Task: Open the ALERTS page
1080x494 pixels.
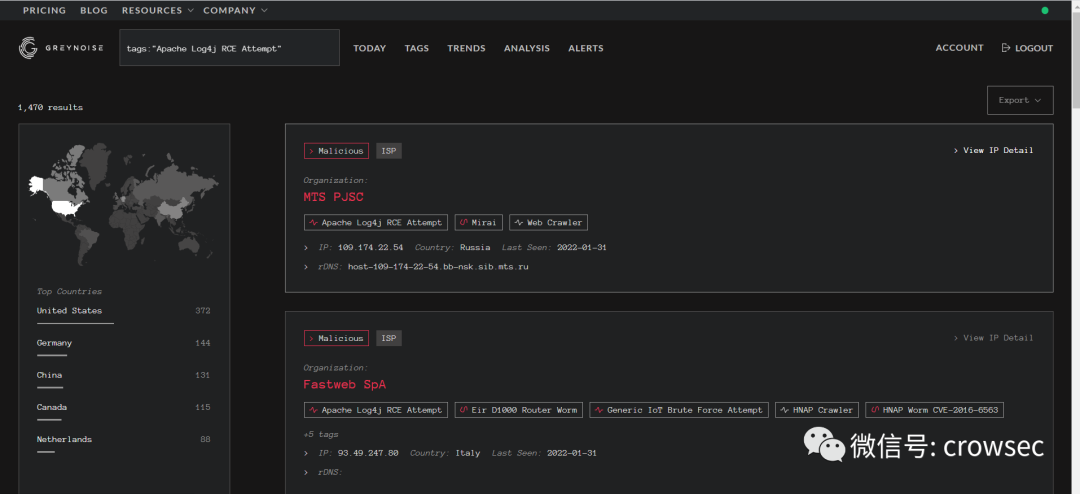Action: (586, 48)
